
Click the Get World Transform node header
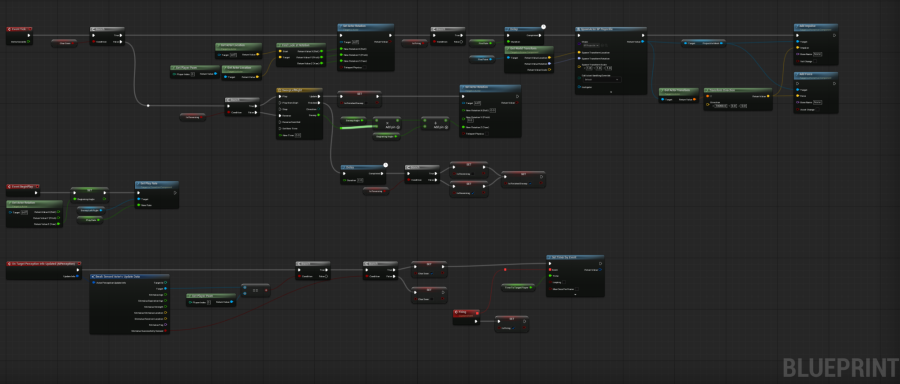click(x=529, y=49)
